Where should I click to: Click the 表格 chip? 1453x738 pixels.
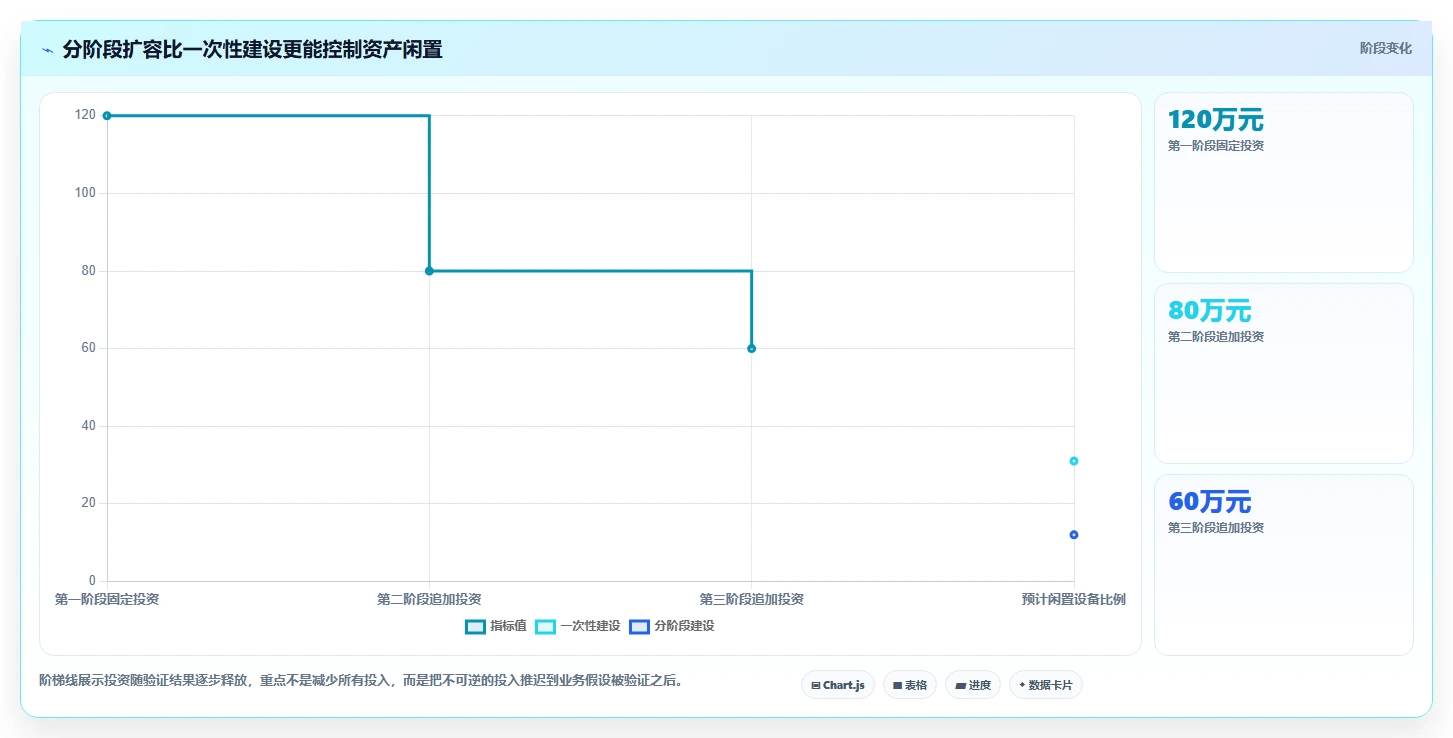tap(910, 685)
